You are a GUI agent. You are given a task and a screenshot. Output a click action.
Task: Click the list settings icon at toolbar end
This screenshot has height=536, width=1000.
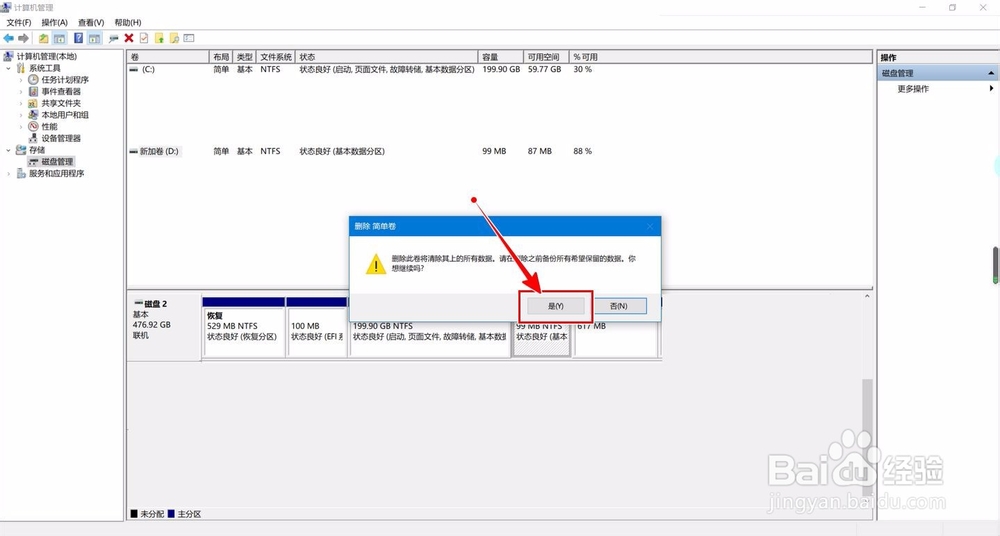(x=189, y=38)
